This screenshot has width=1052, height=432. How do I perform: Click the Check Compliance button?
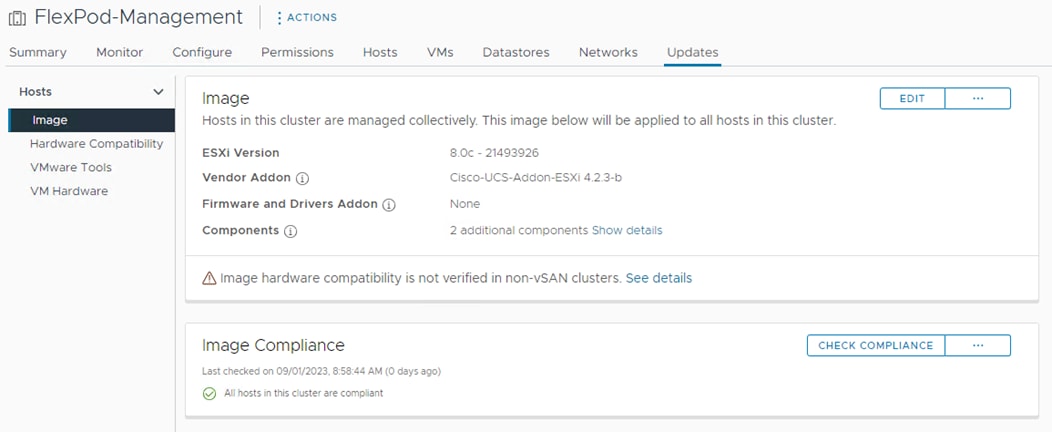pos(875,345)
